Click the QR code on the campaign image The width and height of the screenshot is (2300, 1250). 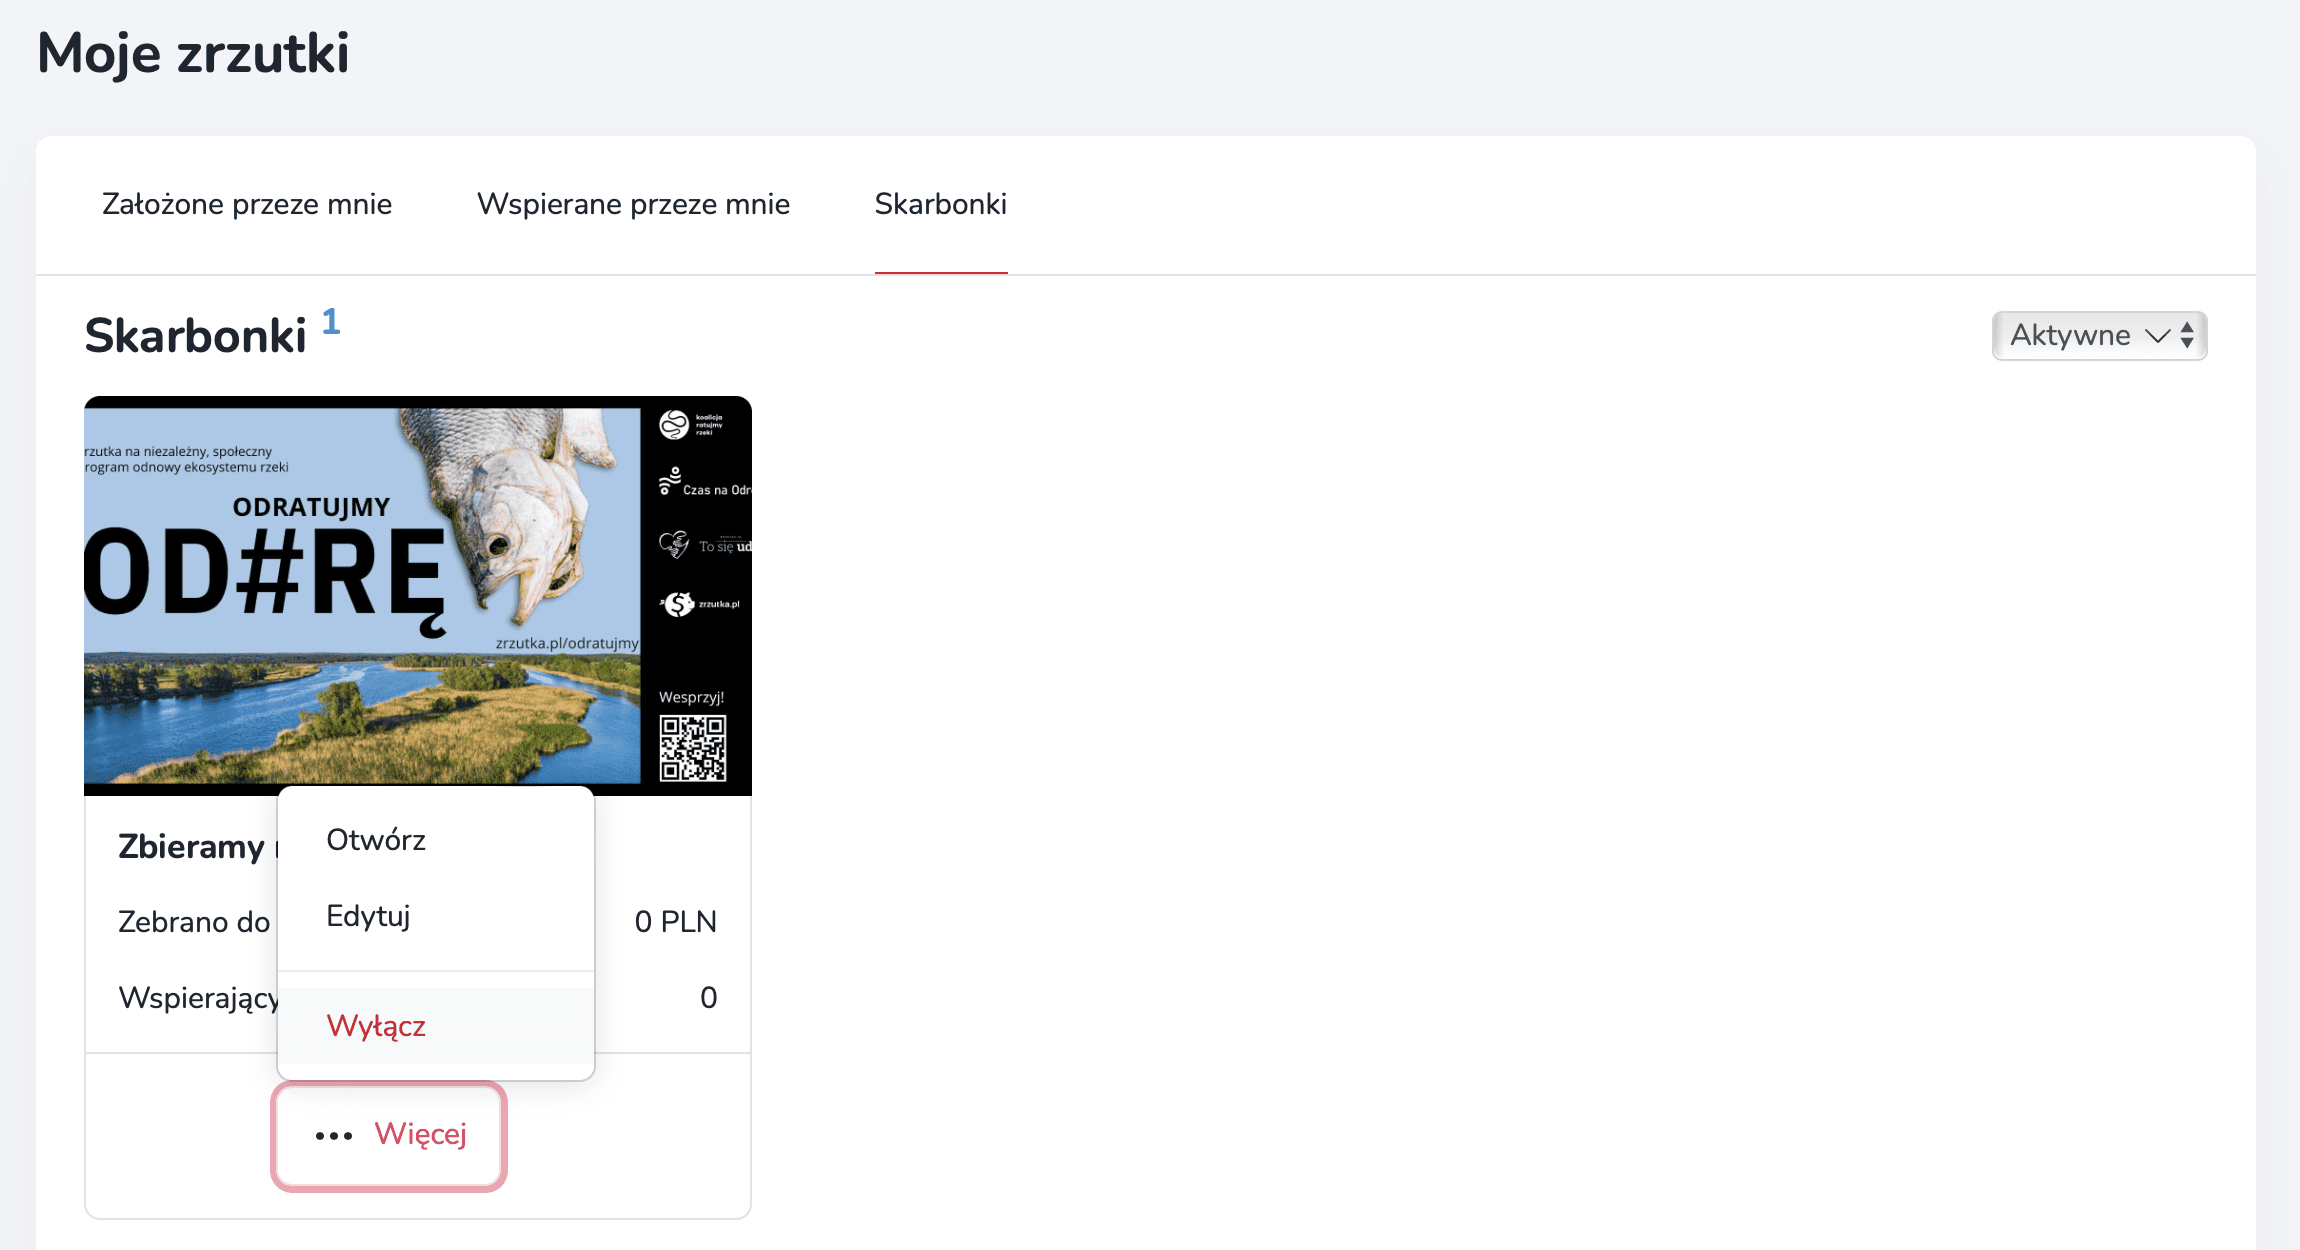[x=692, y=748]
